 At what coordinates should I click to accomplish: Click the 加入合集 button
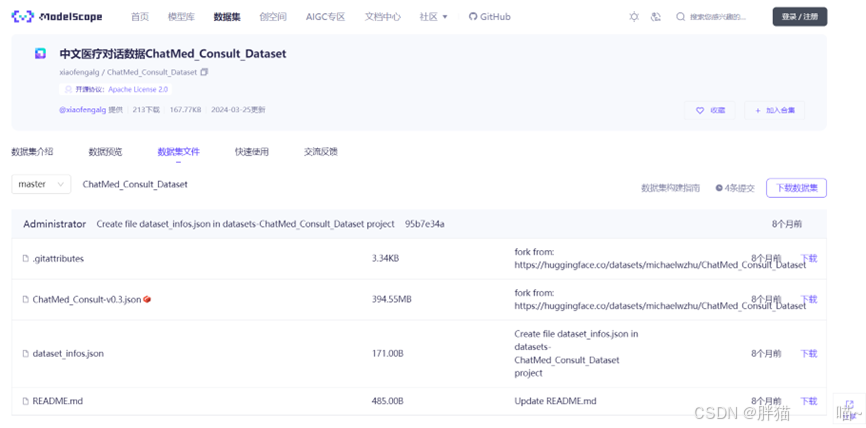point(774,110)
